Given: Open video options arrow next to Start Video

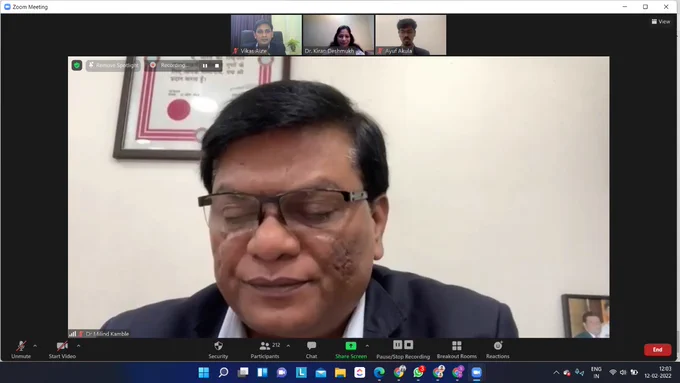Looking at the screenshot, I should click(x=78, y=346).
